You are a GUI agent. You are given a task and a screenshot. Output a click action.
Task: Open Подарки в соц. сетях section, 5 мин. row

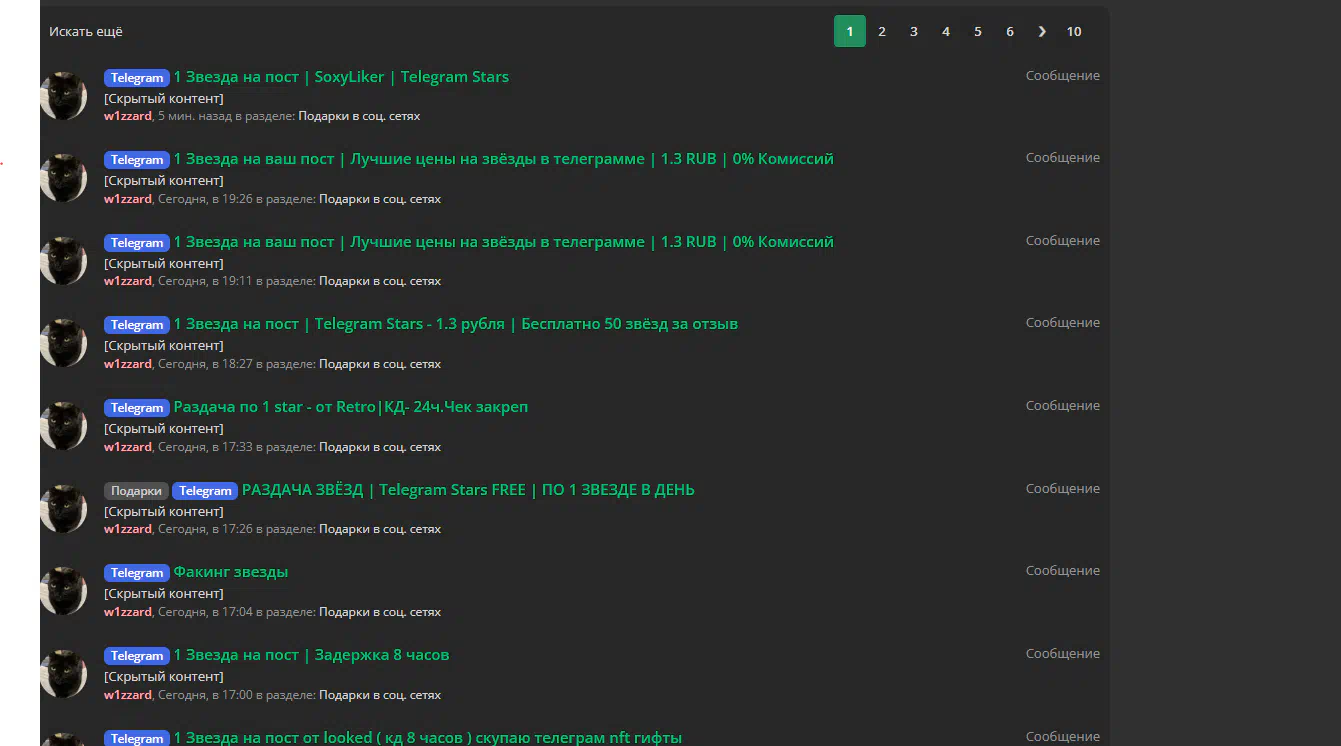click(359, 116)
